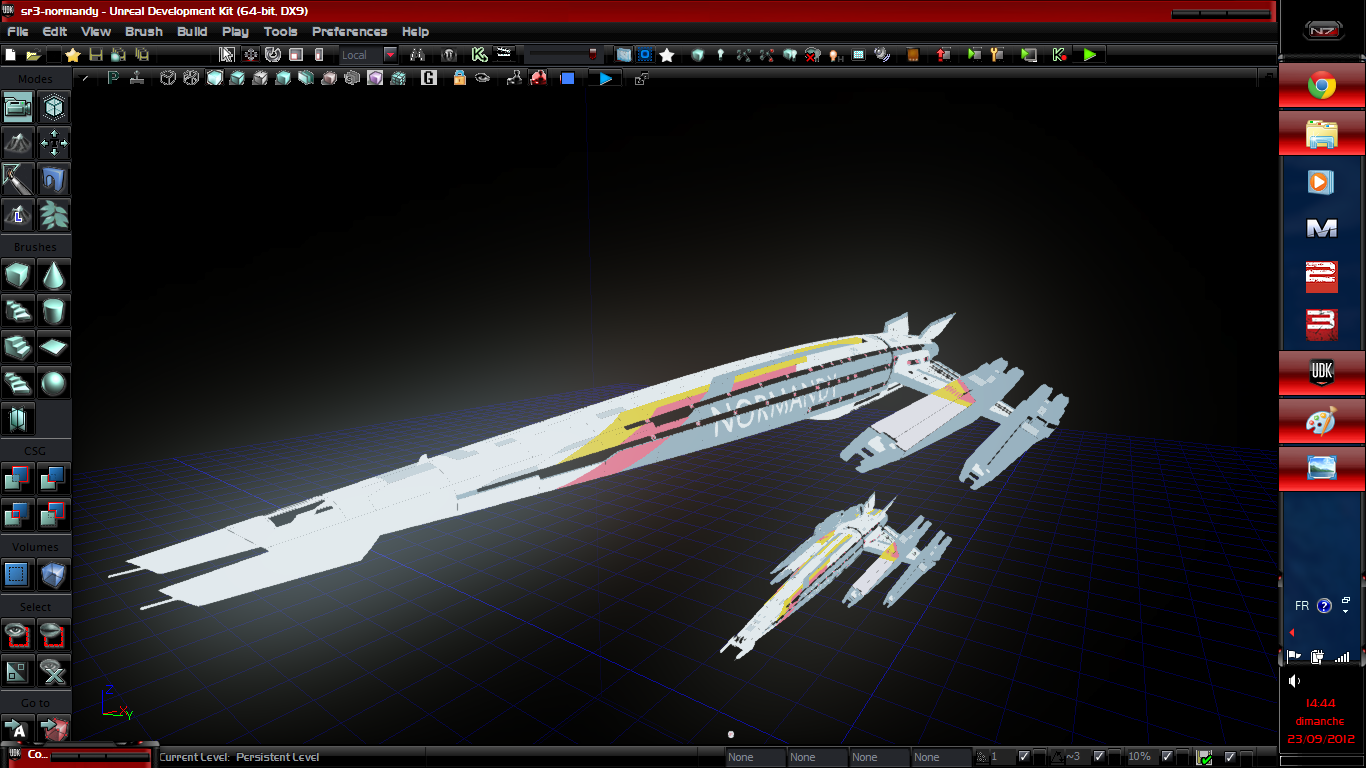This screenshot has width=1366, height=768.
Task: Click the first None field in status bar
Action: click(755, 757)
